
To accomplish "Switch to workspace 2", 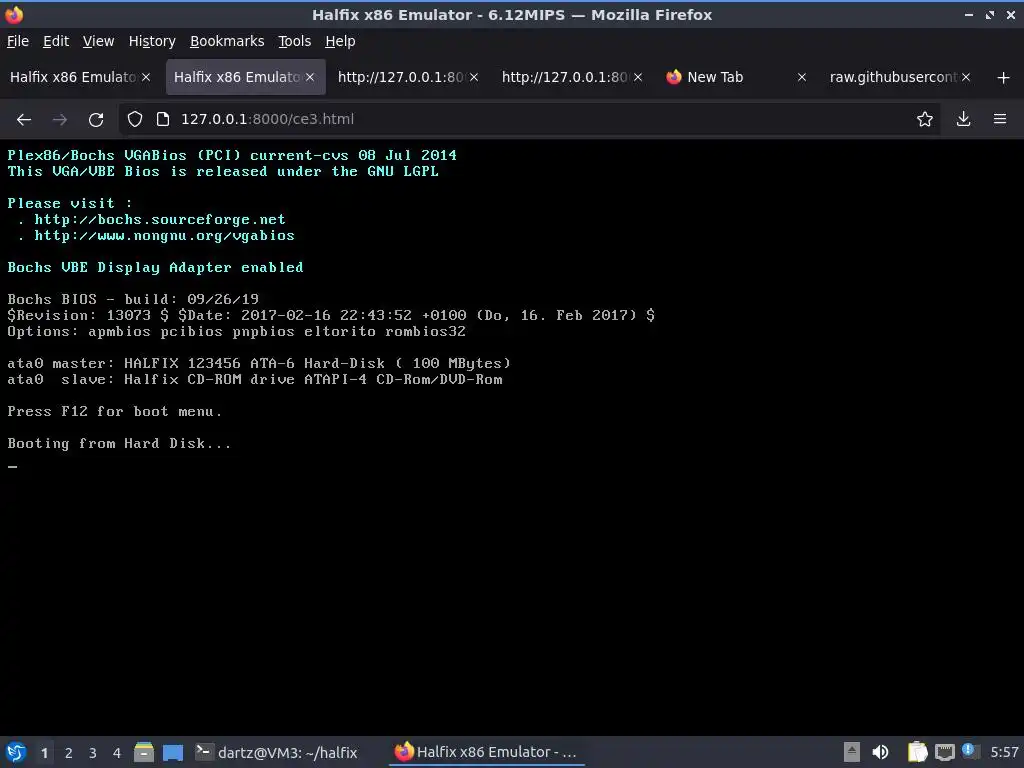I will [x=69, y=753].
